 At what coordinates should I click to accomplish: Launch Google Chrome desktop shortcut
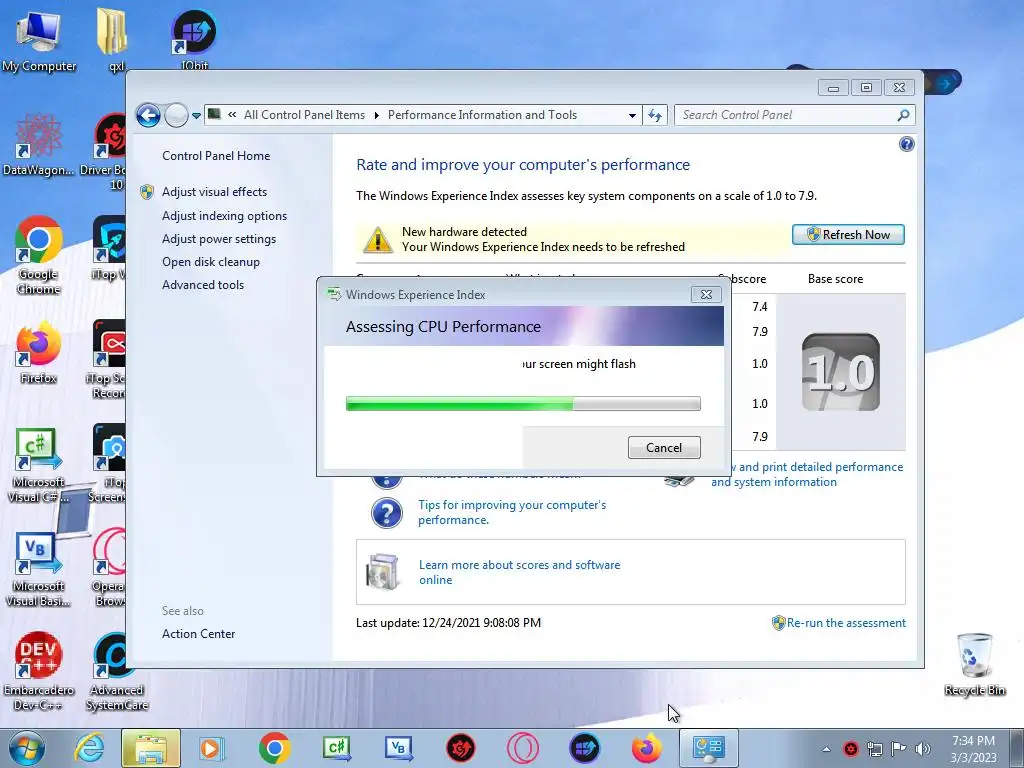38,255
